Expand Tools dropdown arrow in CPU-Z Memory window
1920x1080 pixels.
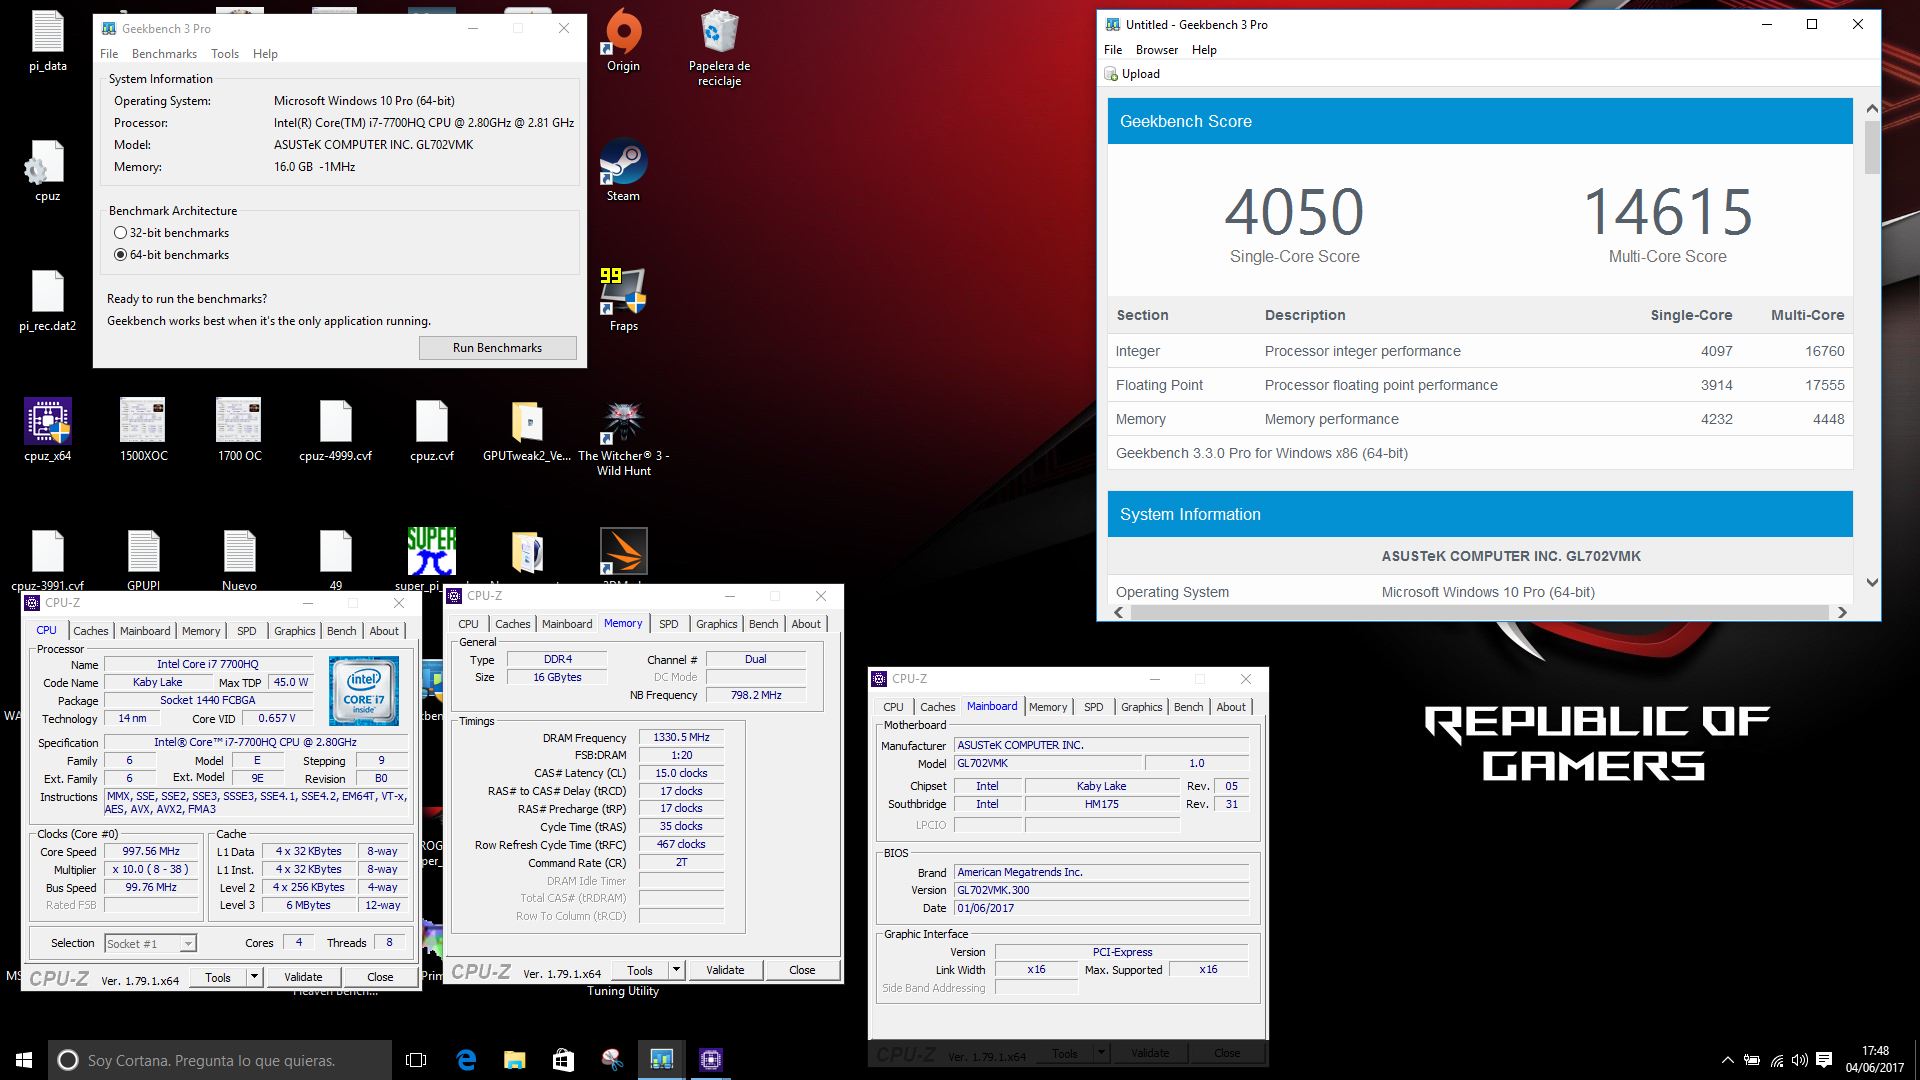click(x=676, y=970)
